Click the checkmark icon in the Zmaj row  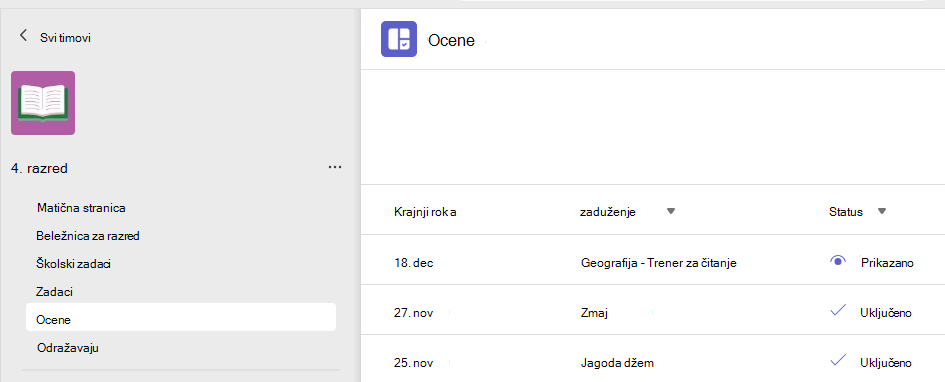(838, 311)
